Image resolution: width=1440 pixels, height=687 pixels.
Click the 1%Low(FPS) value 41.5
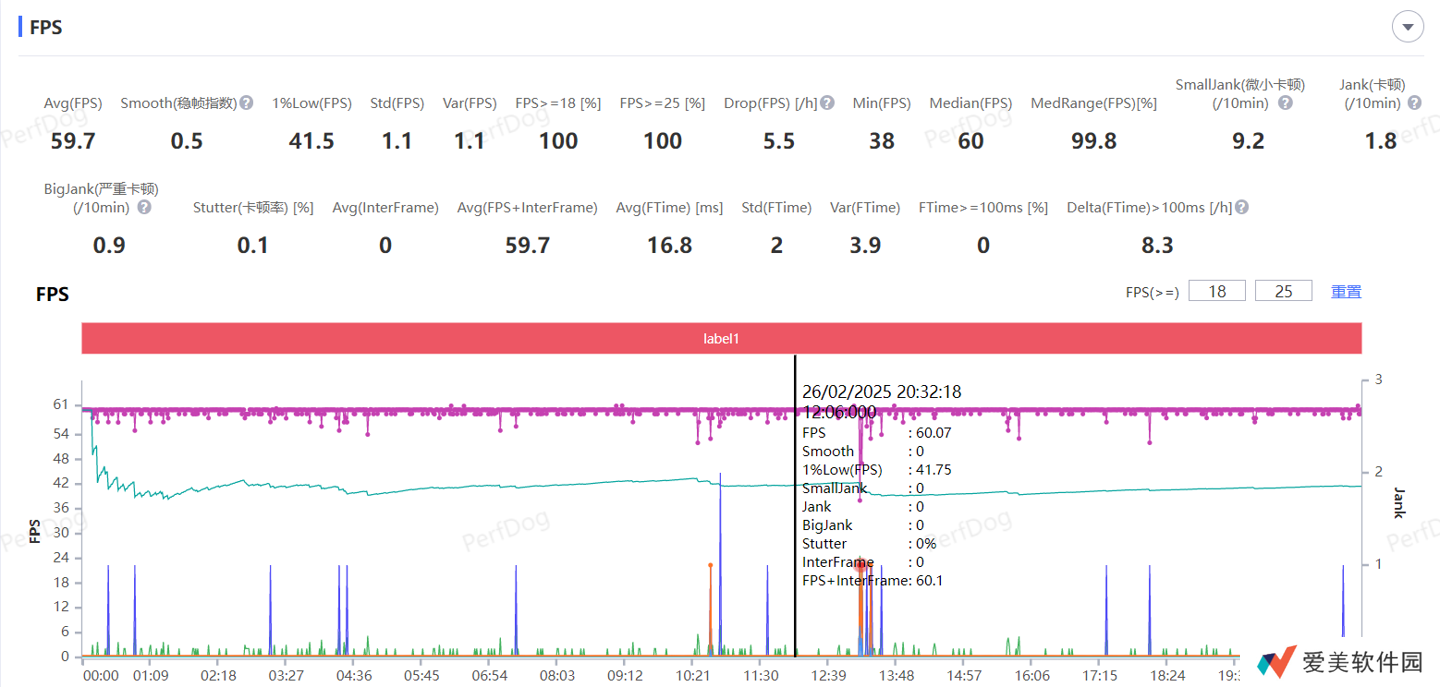coord(311,141)
